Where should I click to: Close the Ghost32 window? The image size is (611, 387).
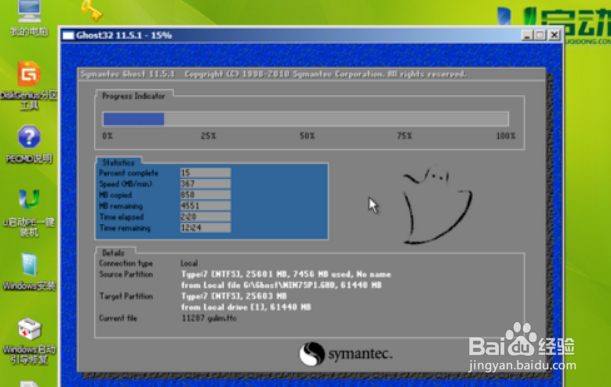pyautogui.click(x=554, y=35)
